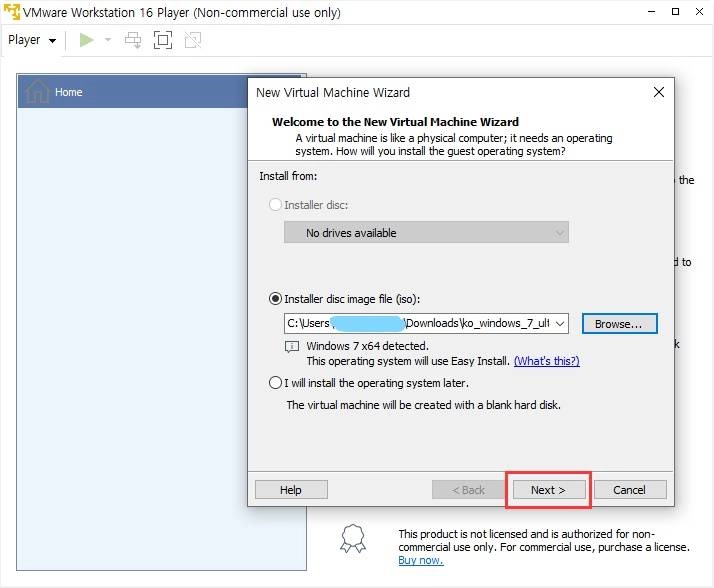Click 'Welcome to the New Virtual Machine Wizard' heading

tap(395, 122)
